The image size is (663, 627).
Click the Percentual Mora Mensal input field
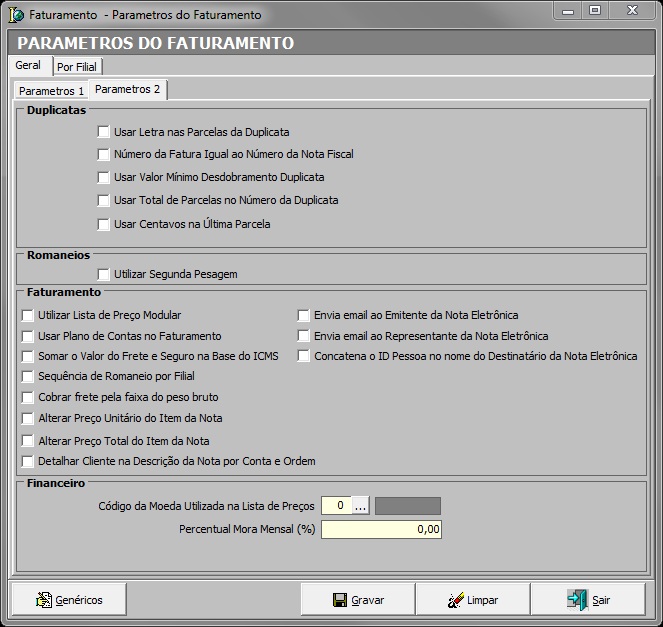381,529
